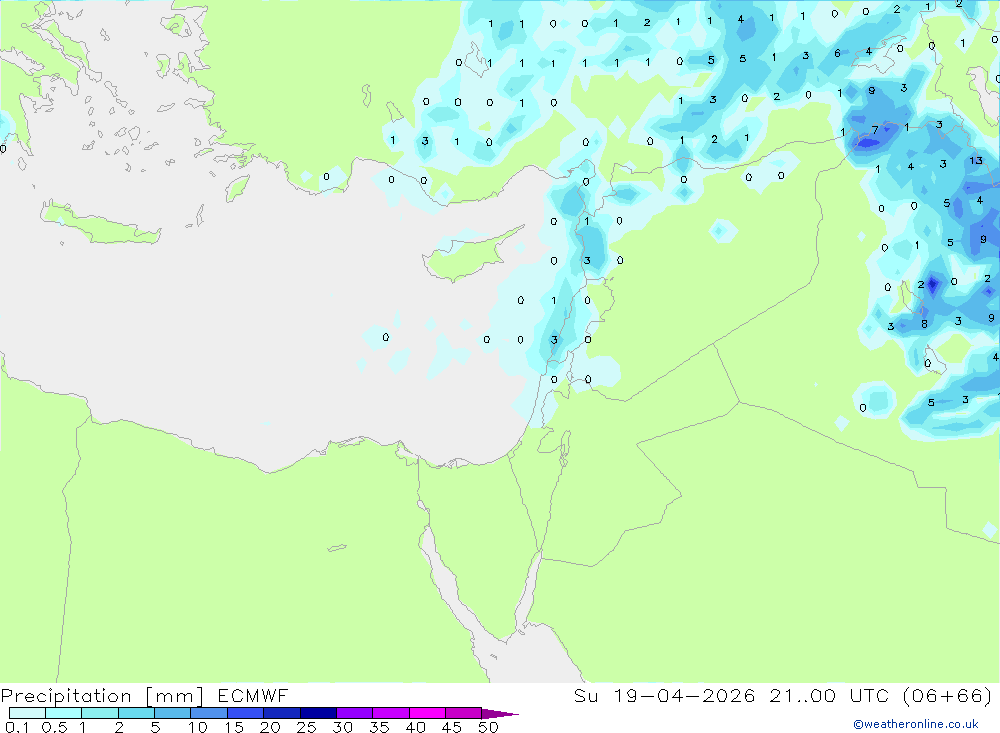Click the '20' legend scale value
Viewport: 1000px width, 733px height.
tap(270, 727)
